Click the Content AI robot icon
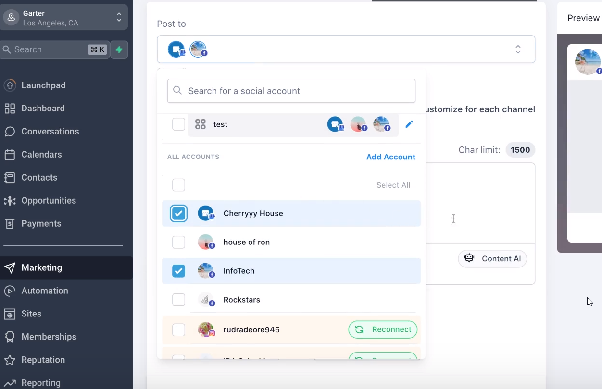 pos(469,258)
